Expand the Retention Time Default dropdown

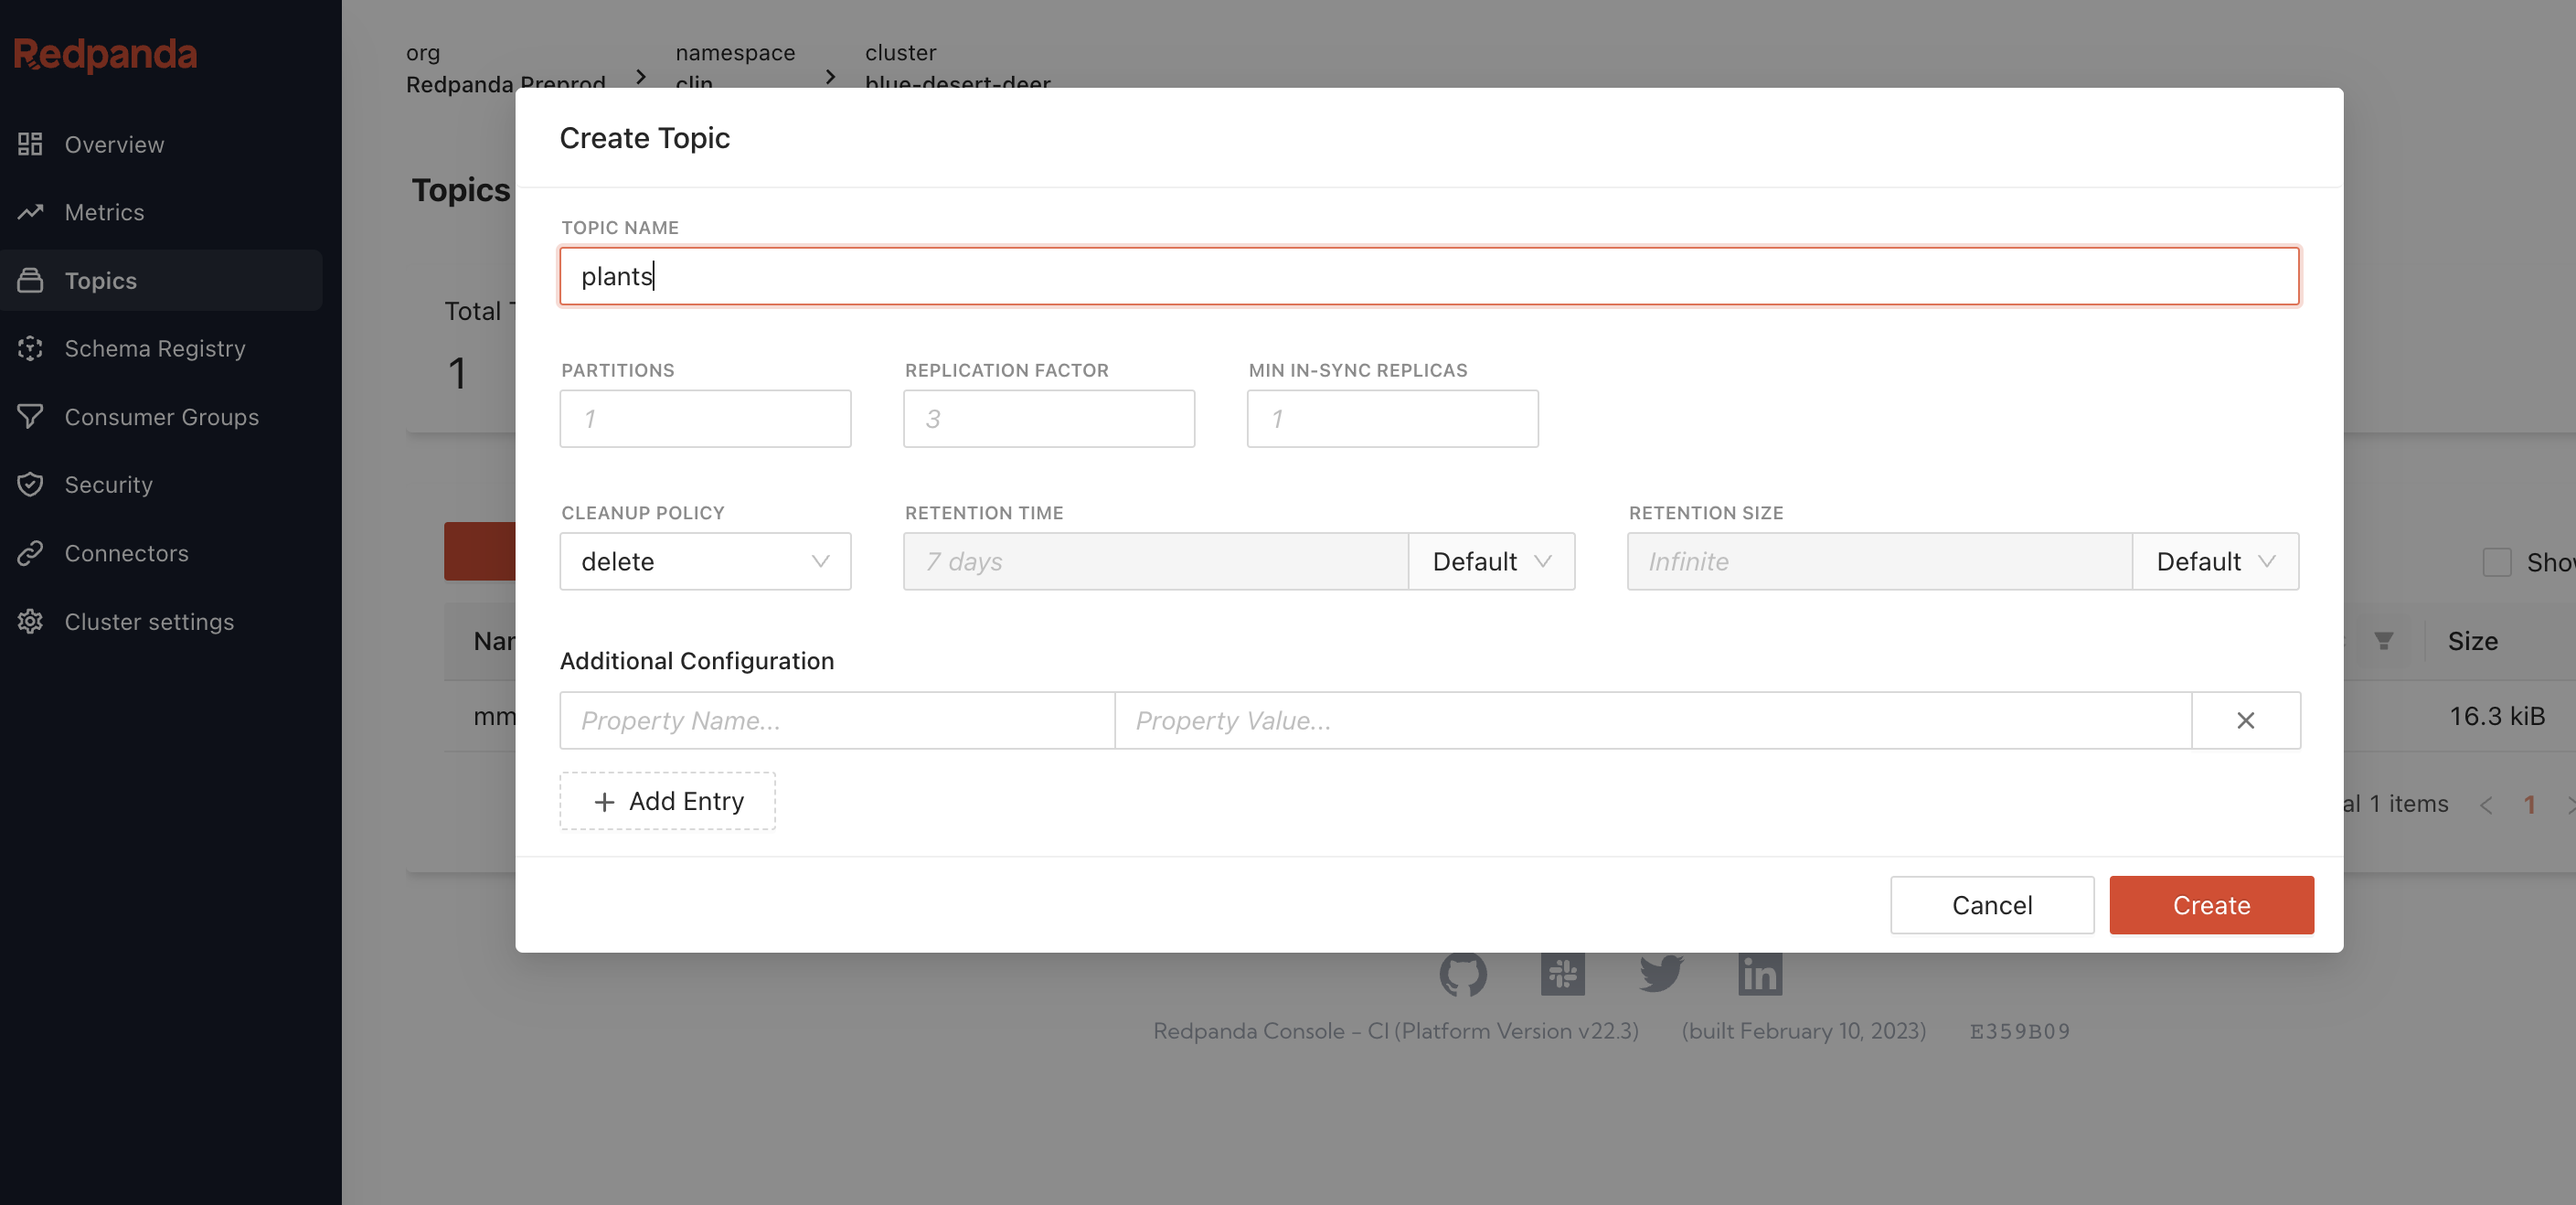(x=1491, y=562)
